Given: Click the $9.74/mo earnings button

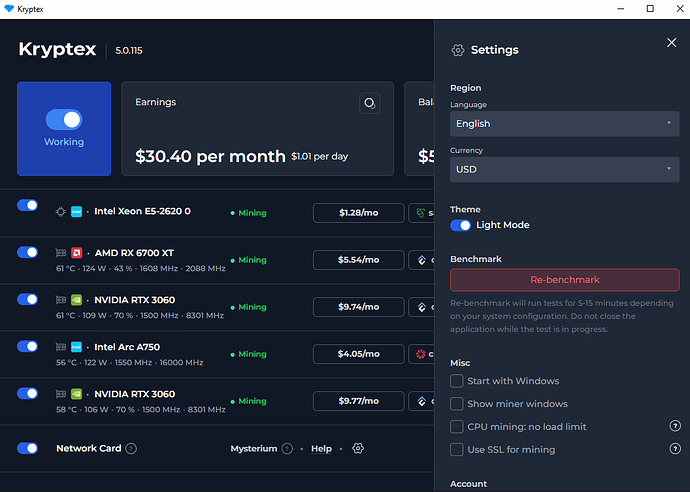Looking at the screenshot, I should [359, 307].
